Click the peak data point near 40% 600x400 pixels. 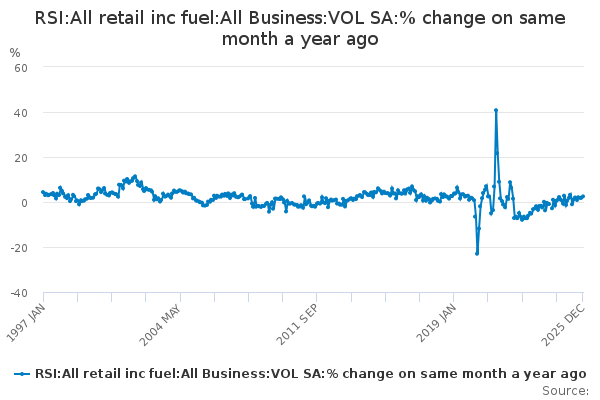[x=496, y=110]
